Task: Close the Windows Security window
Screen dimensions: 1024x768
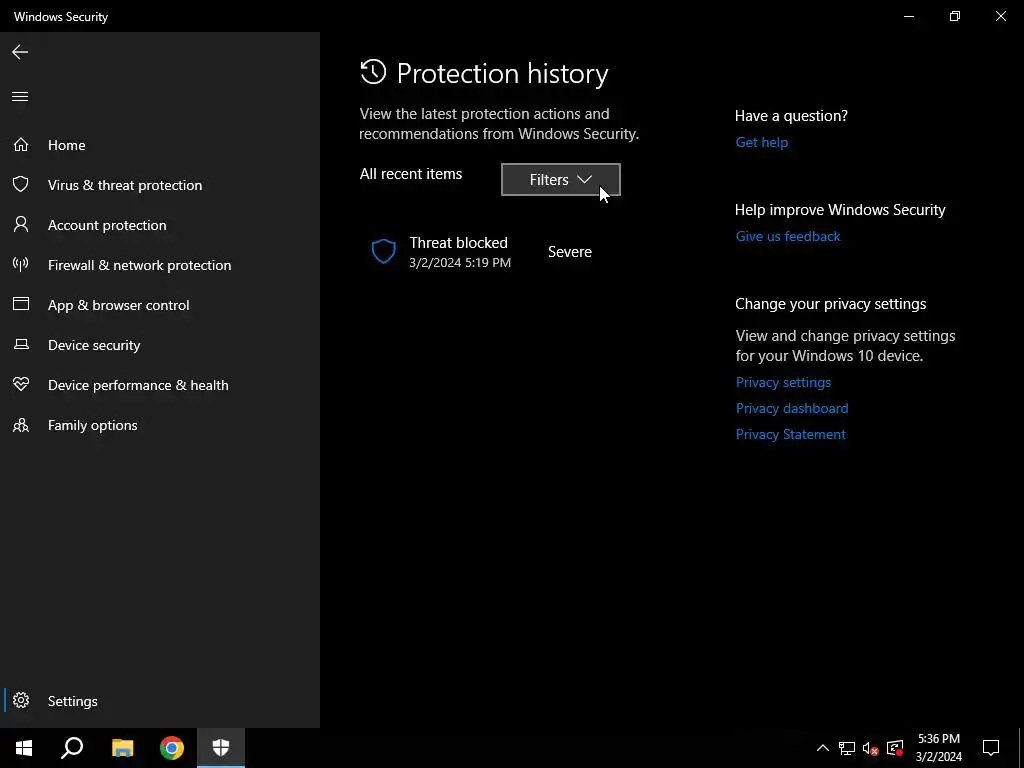Action: [1000, 16]
